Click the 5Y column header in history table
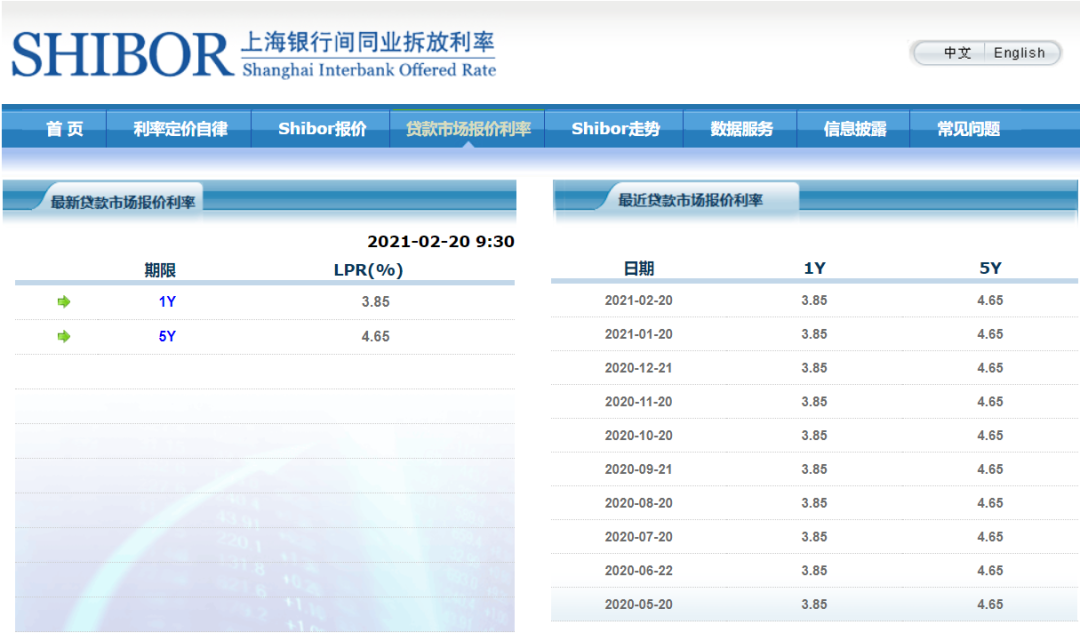This screenshot has height=633, width=1080. (x=990, y=269)
